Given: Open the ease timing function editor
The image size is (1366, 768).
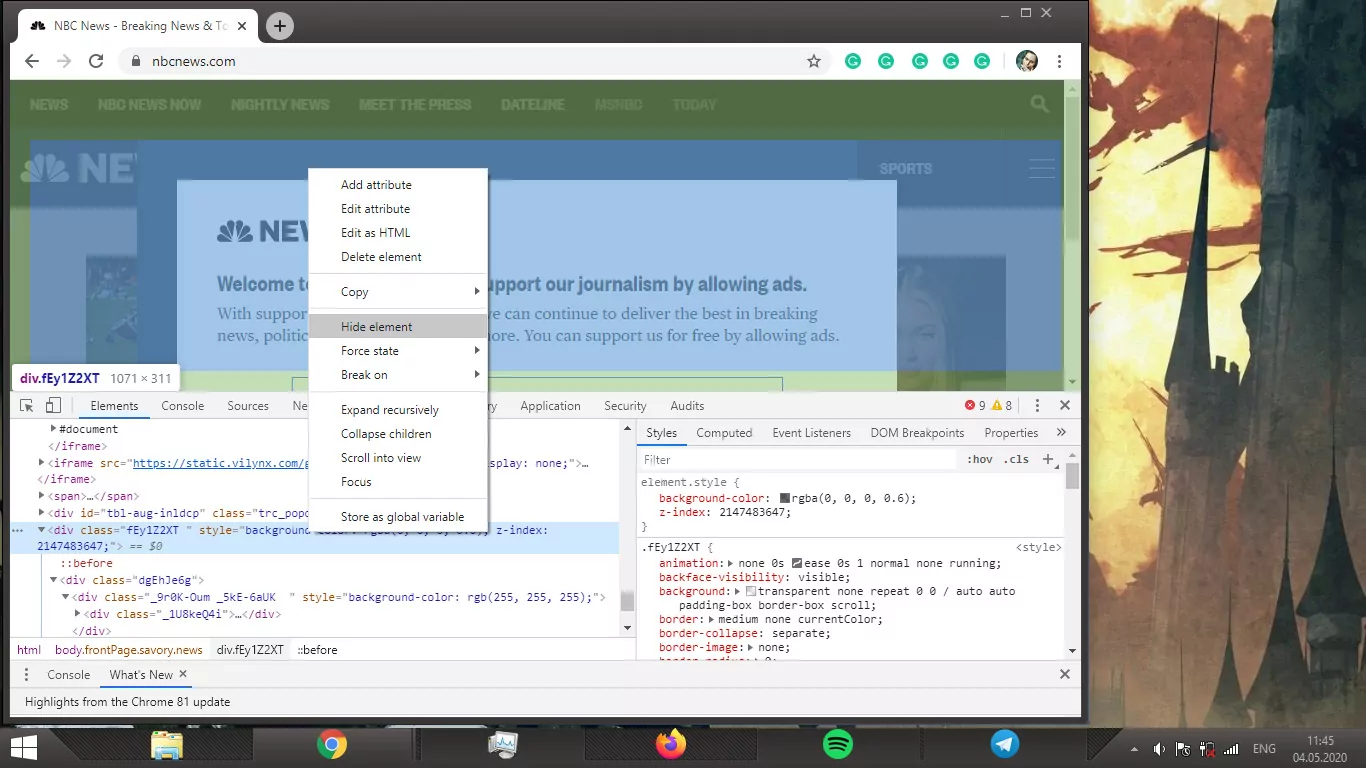Looking at the screenshot, I should tap(797, 564).
